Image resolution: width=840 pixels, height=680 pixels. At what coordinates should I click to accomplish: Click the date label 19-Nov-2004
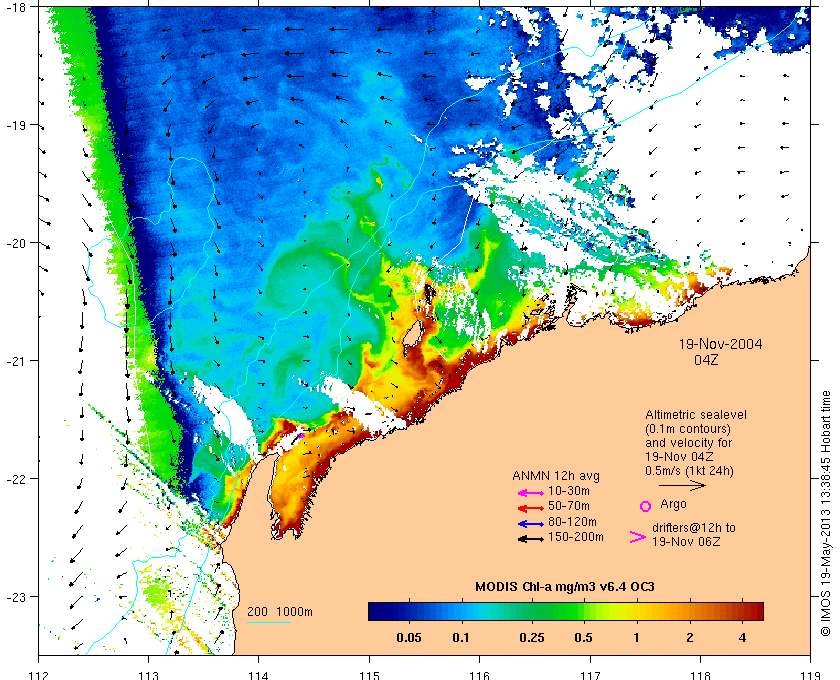point(721,344)
